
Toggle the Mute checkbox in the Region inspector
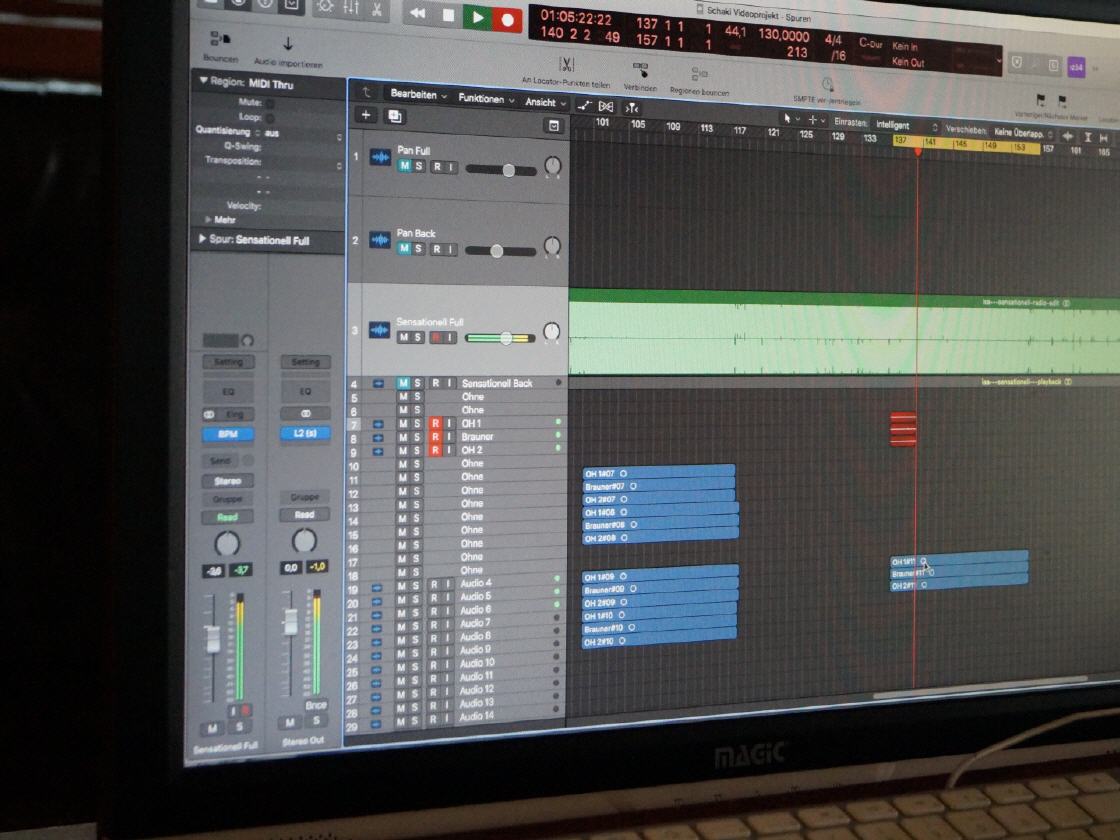[x=270, y=104]
